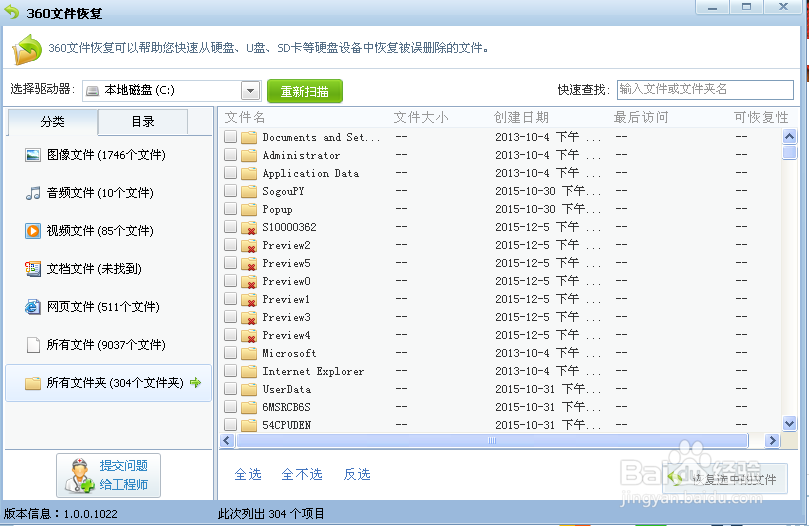
Task: Click the scroll up arrow
Action: tap(789, 136)
